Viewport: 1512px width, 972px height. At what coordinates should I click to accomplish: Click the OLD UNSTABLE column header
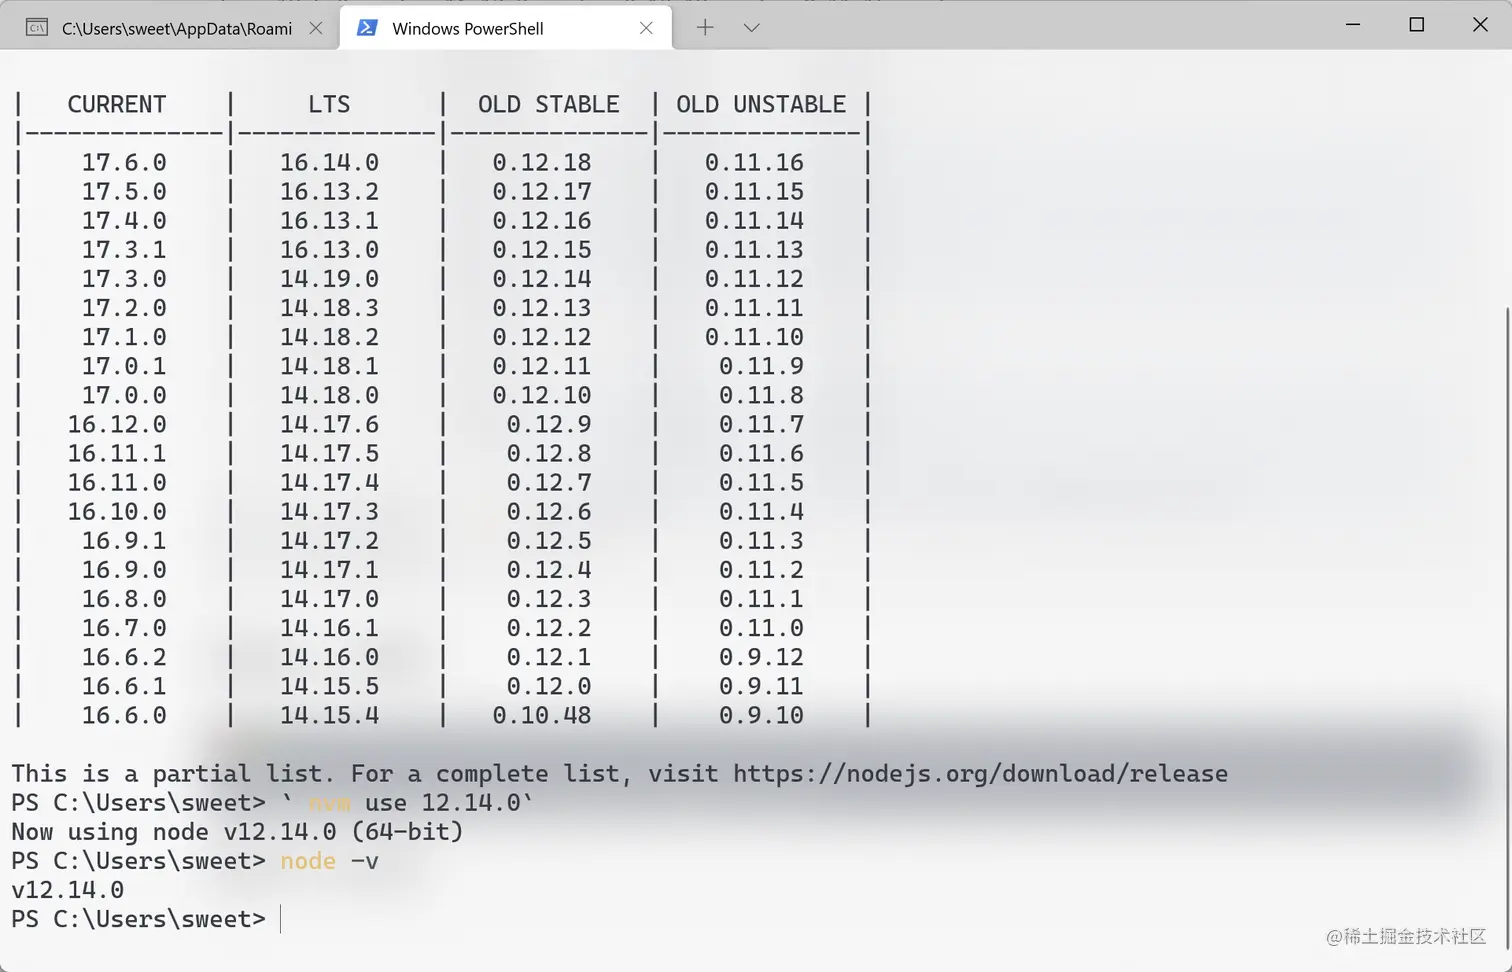[761, 104]
